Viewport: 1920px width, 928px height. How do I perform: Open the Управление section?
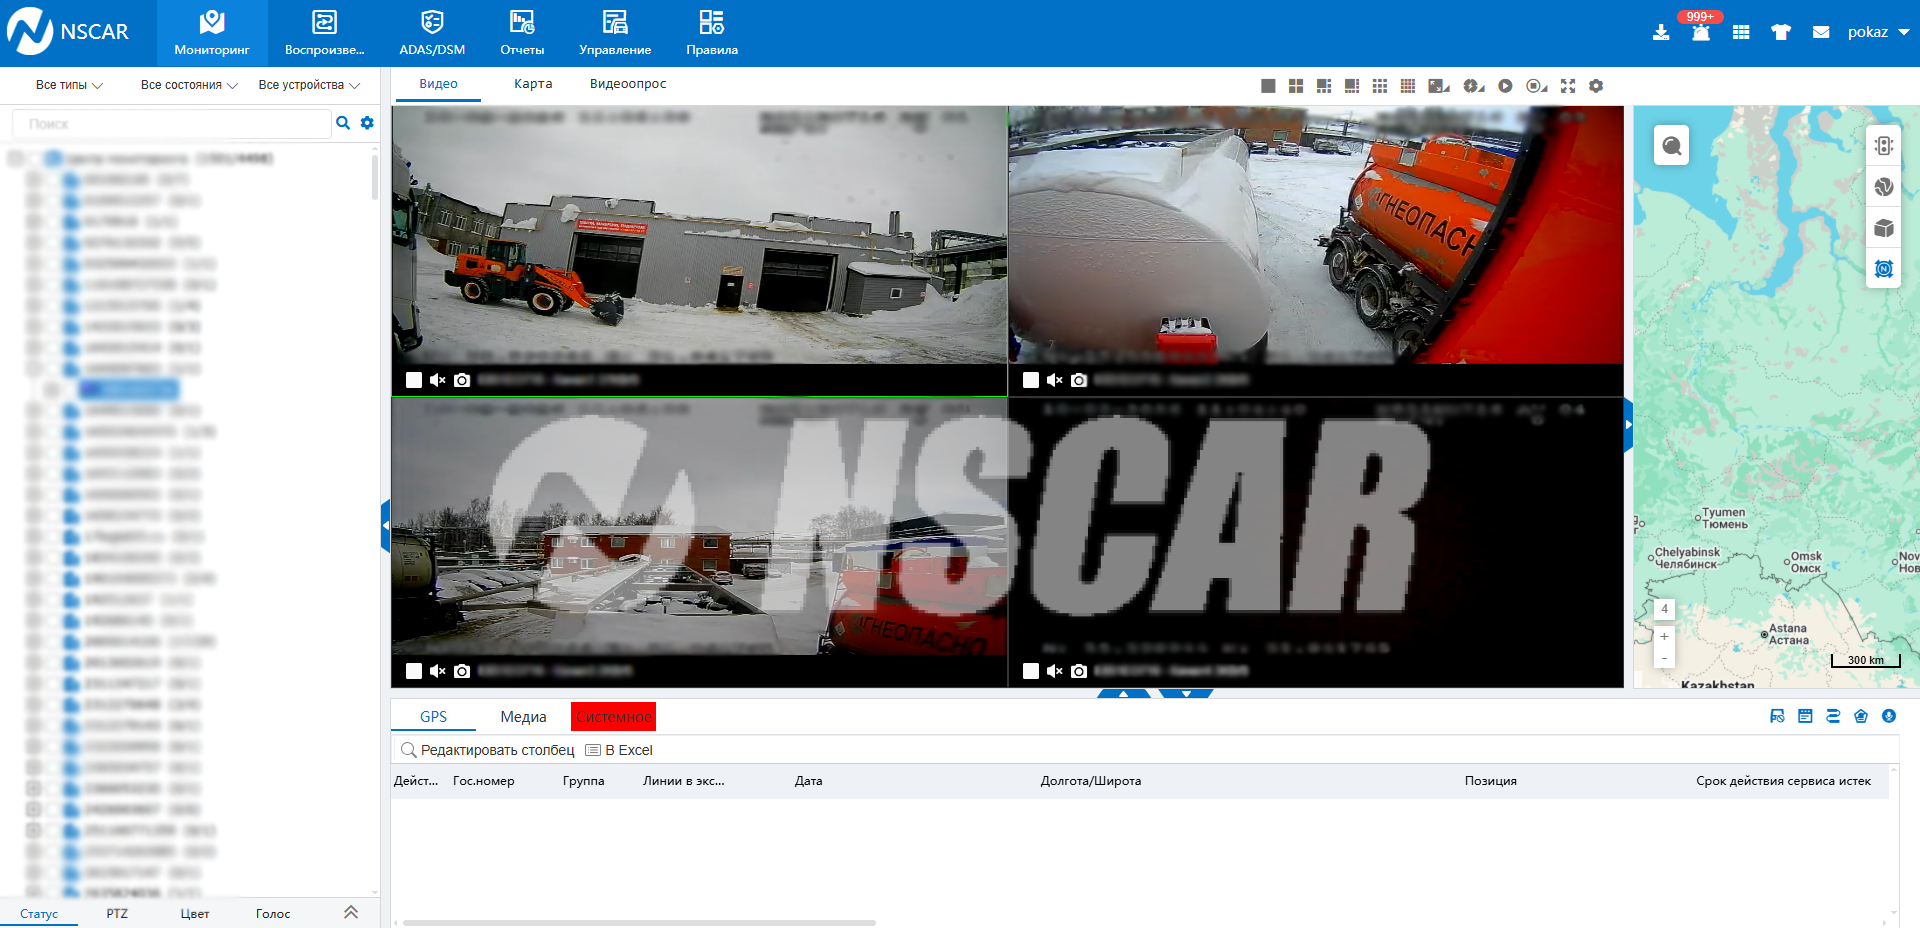click(615, 33)
